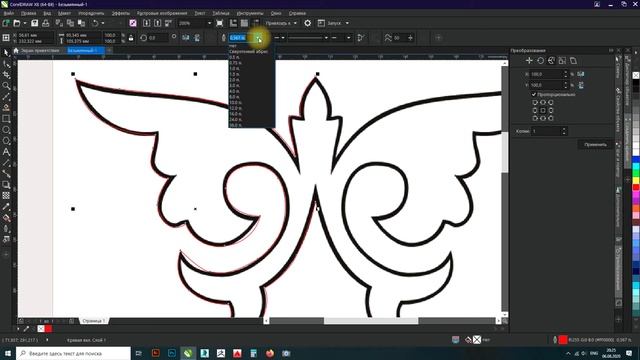Click the Страница 1 page tab

(93, 321)
